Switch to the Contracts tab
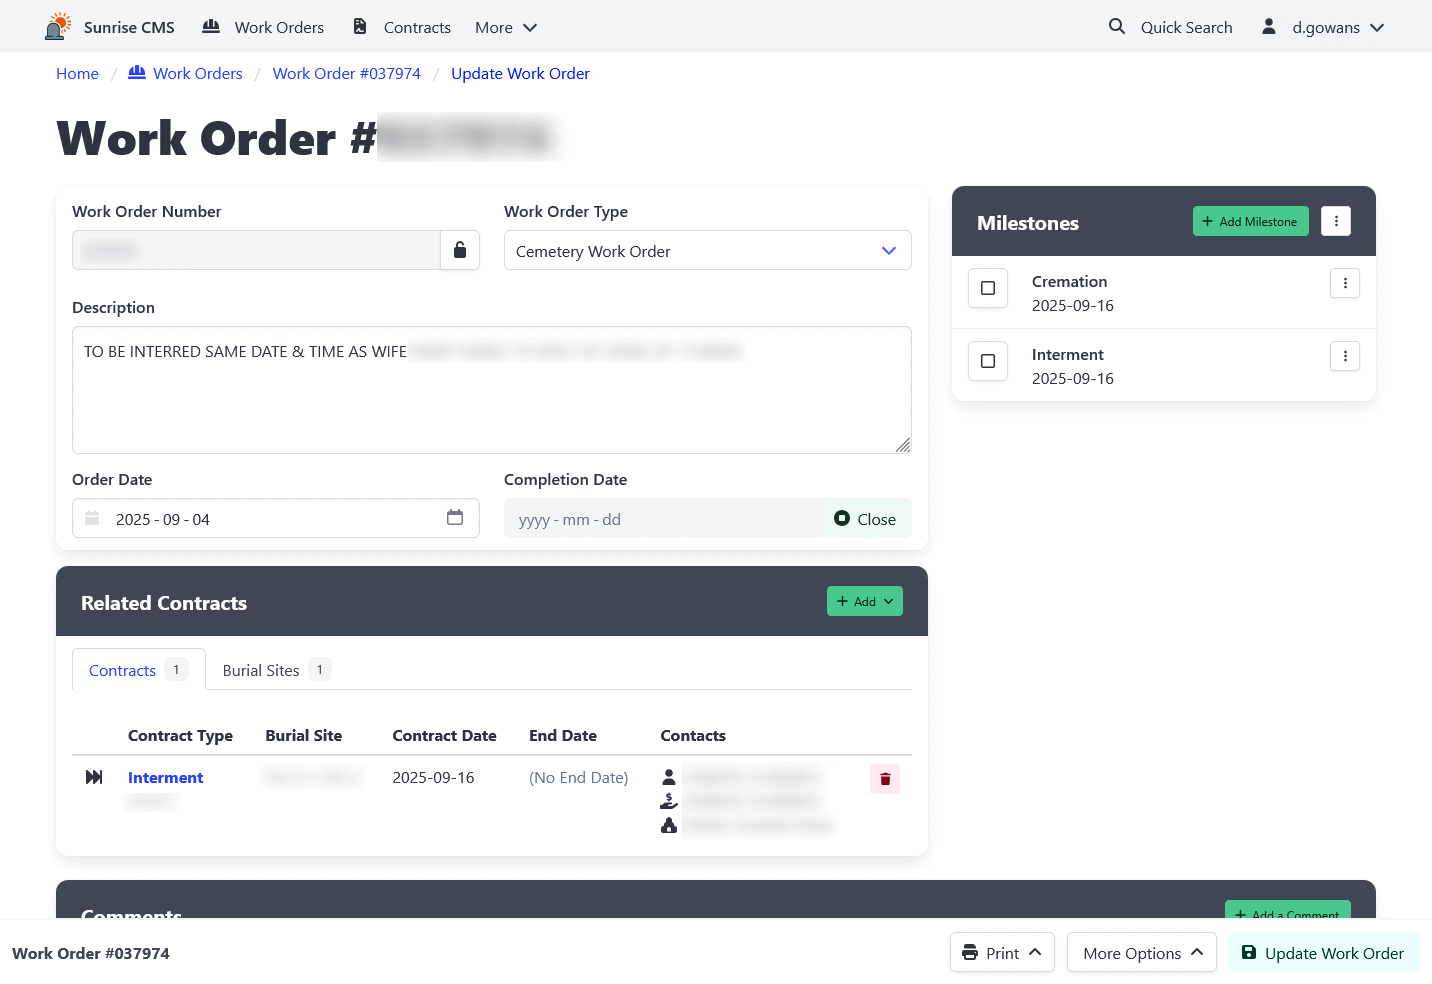Image resolution: width=1432 pixels, height=984 pixels. click(x=139, y=669)
